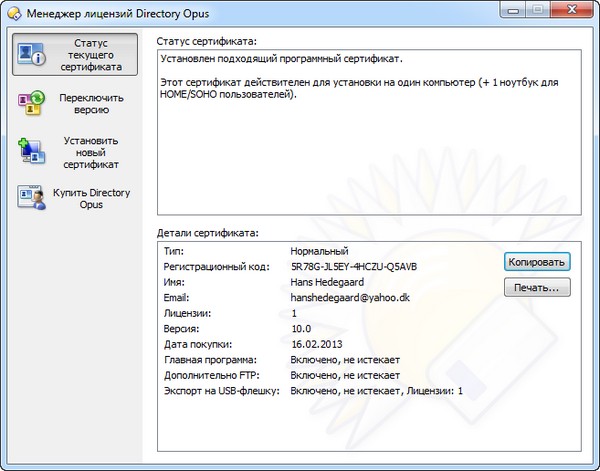Click the "Главная программа:" label

point(210,360)
